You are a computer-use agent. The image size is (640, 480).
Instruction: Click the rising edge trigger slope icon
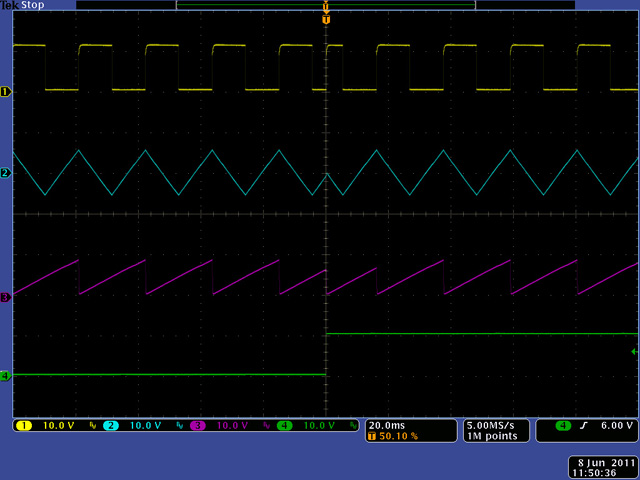(x=584, y=425)
